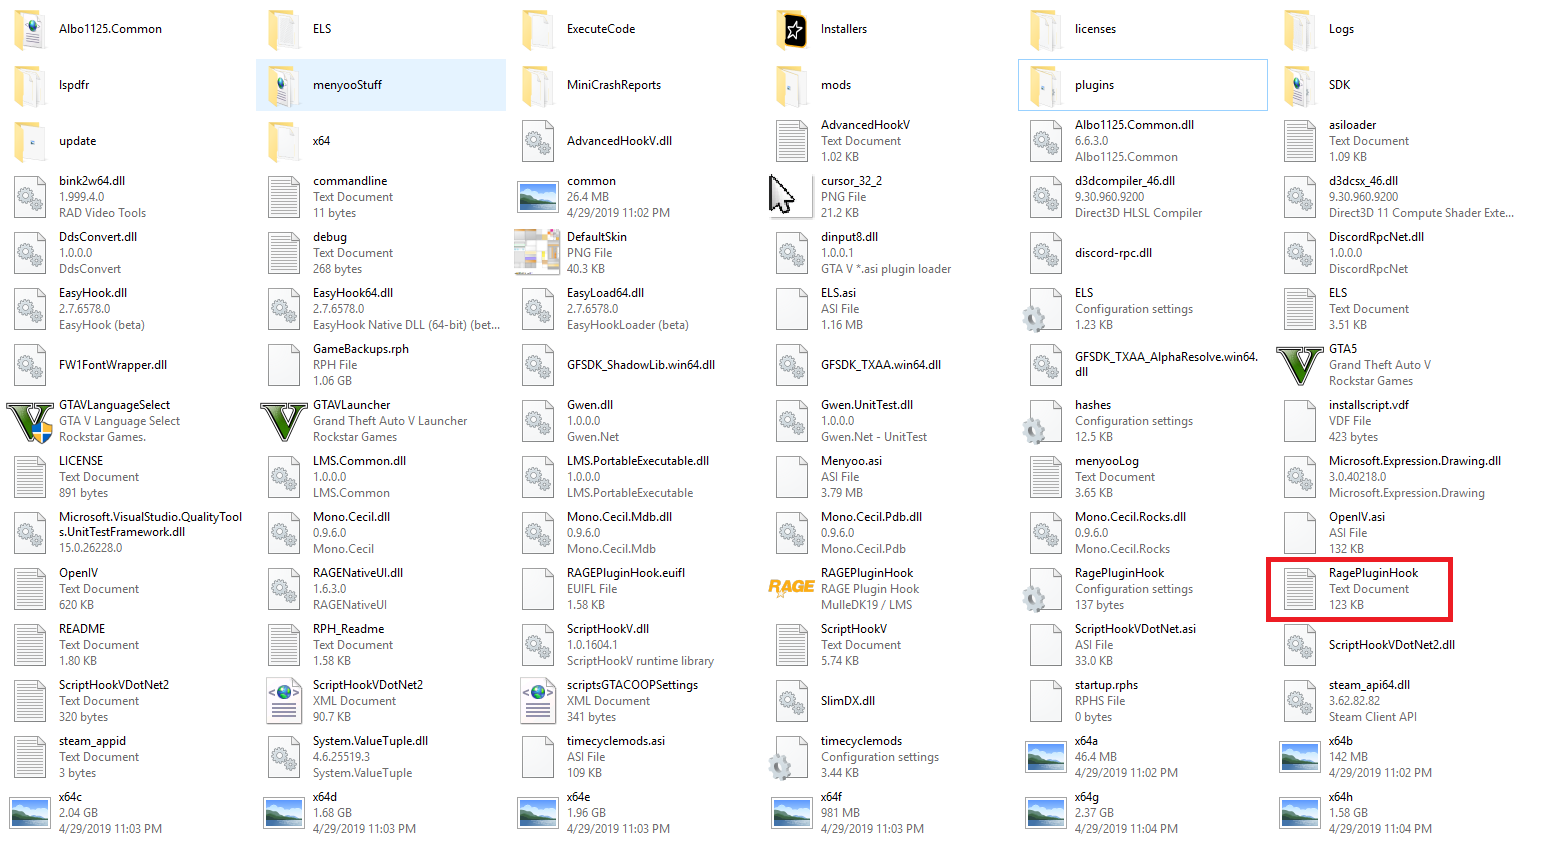Select the menyooStuff folder icon
This screenshot has height=858, width=1547.
tap(284, 85)
